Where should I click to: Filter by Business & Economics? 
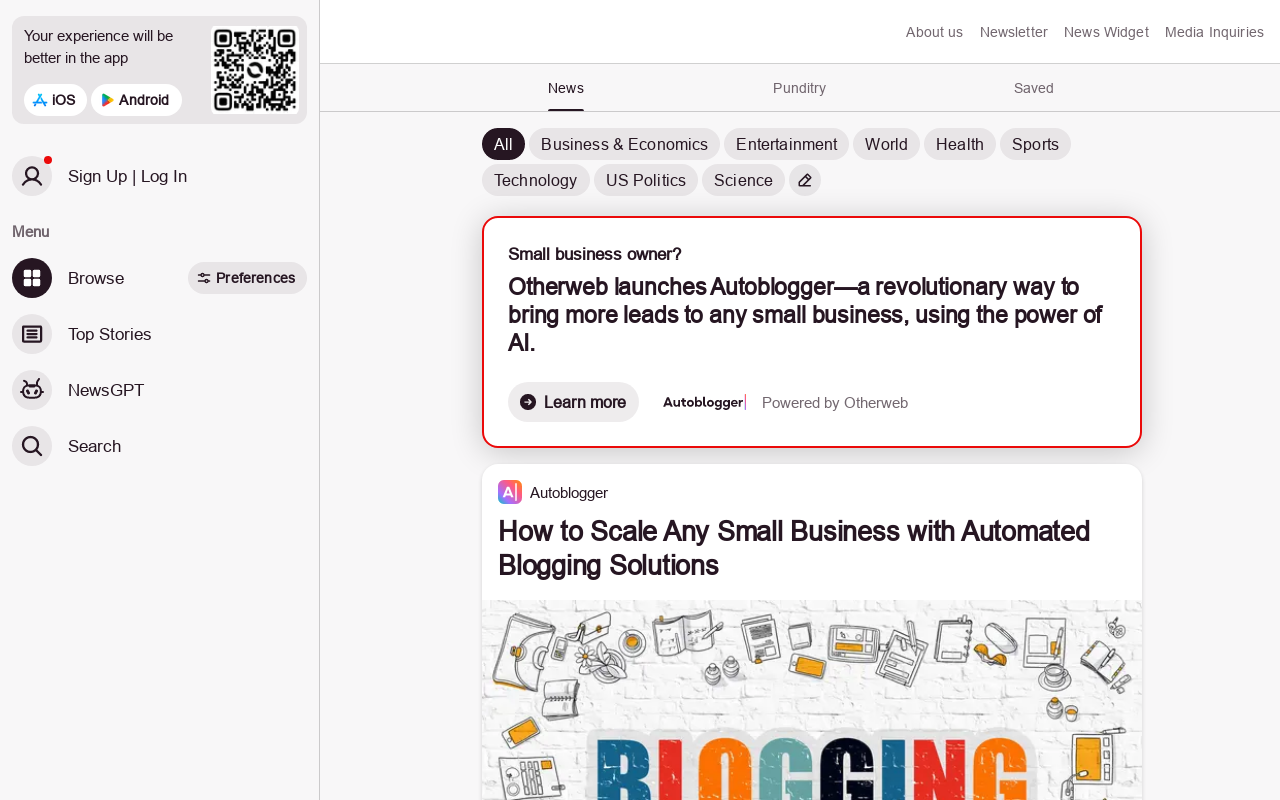click(x=624, y=144)
